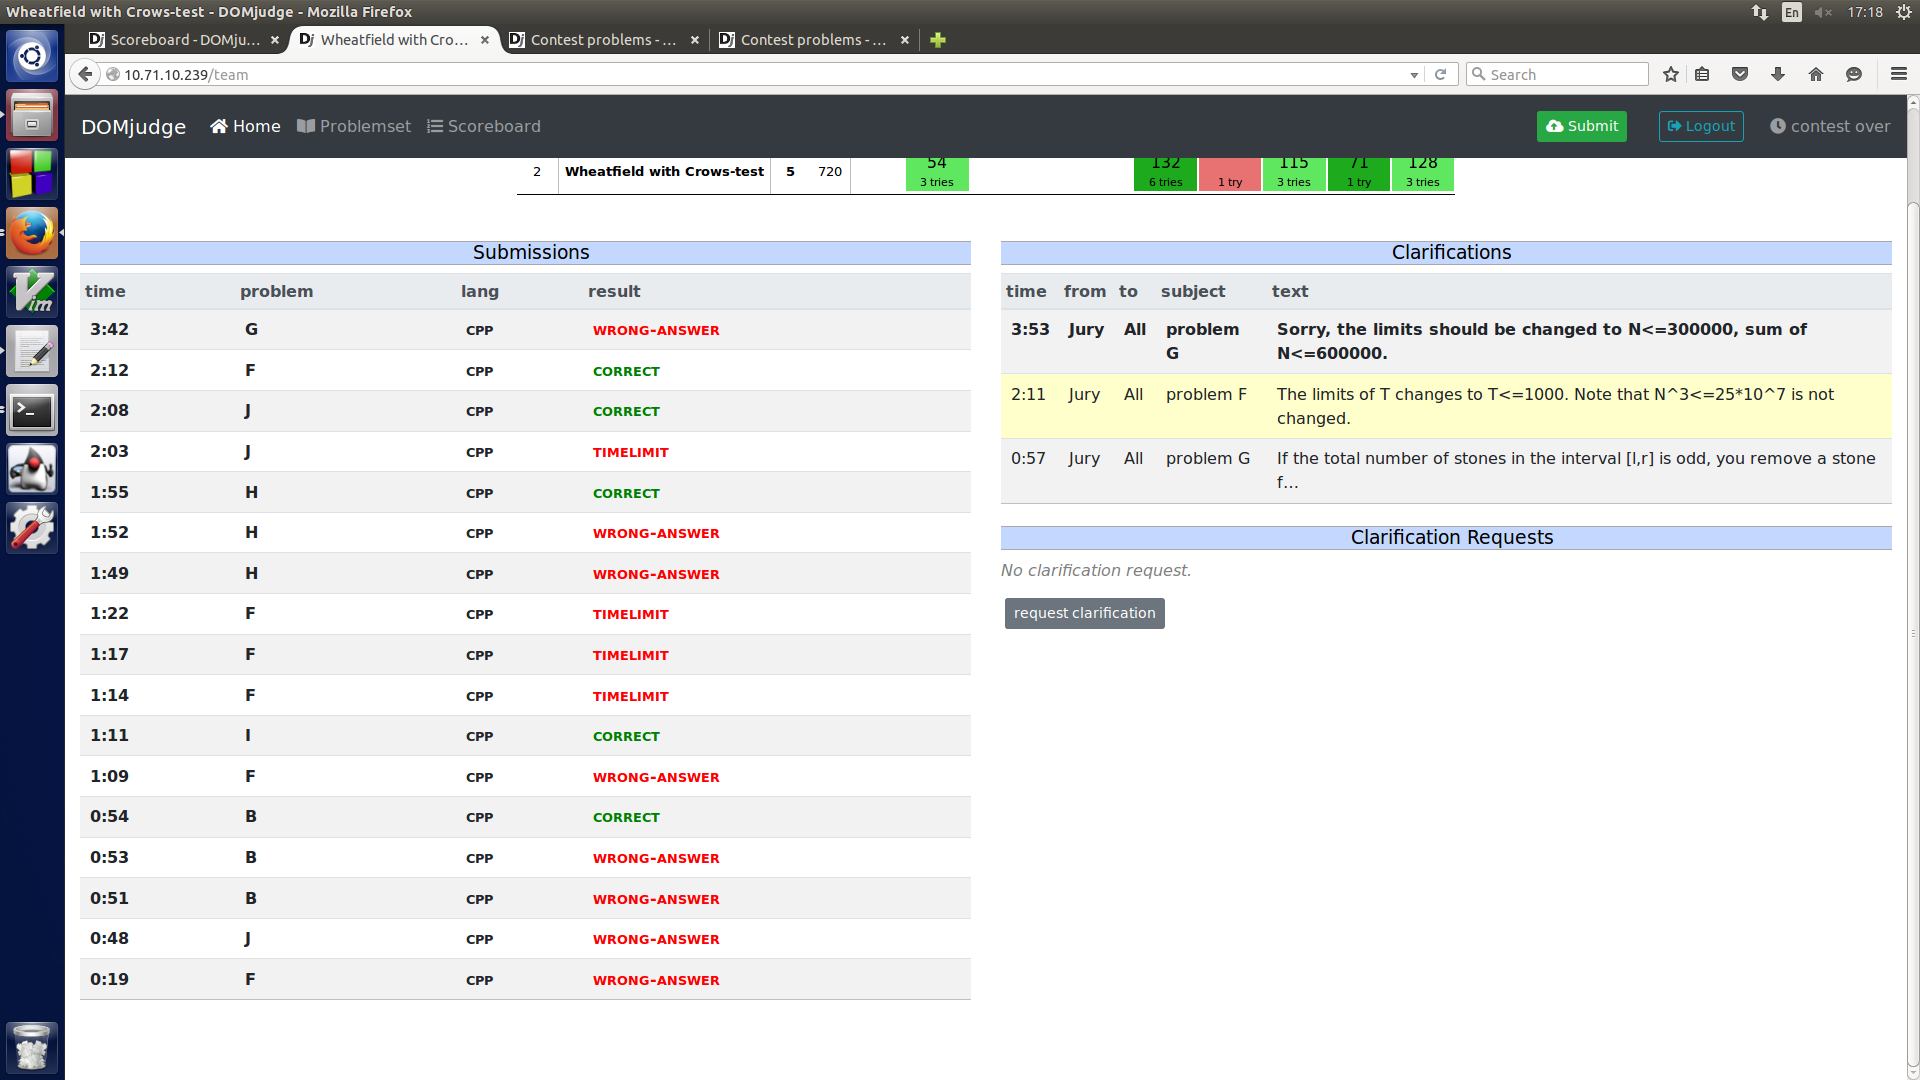1920x1080 pixels.
Task: Expand the URL history dropdown arrow
Action: pos(1414,75)
